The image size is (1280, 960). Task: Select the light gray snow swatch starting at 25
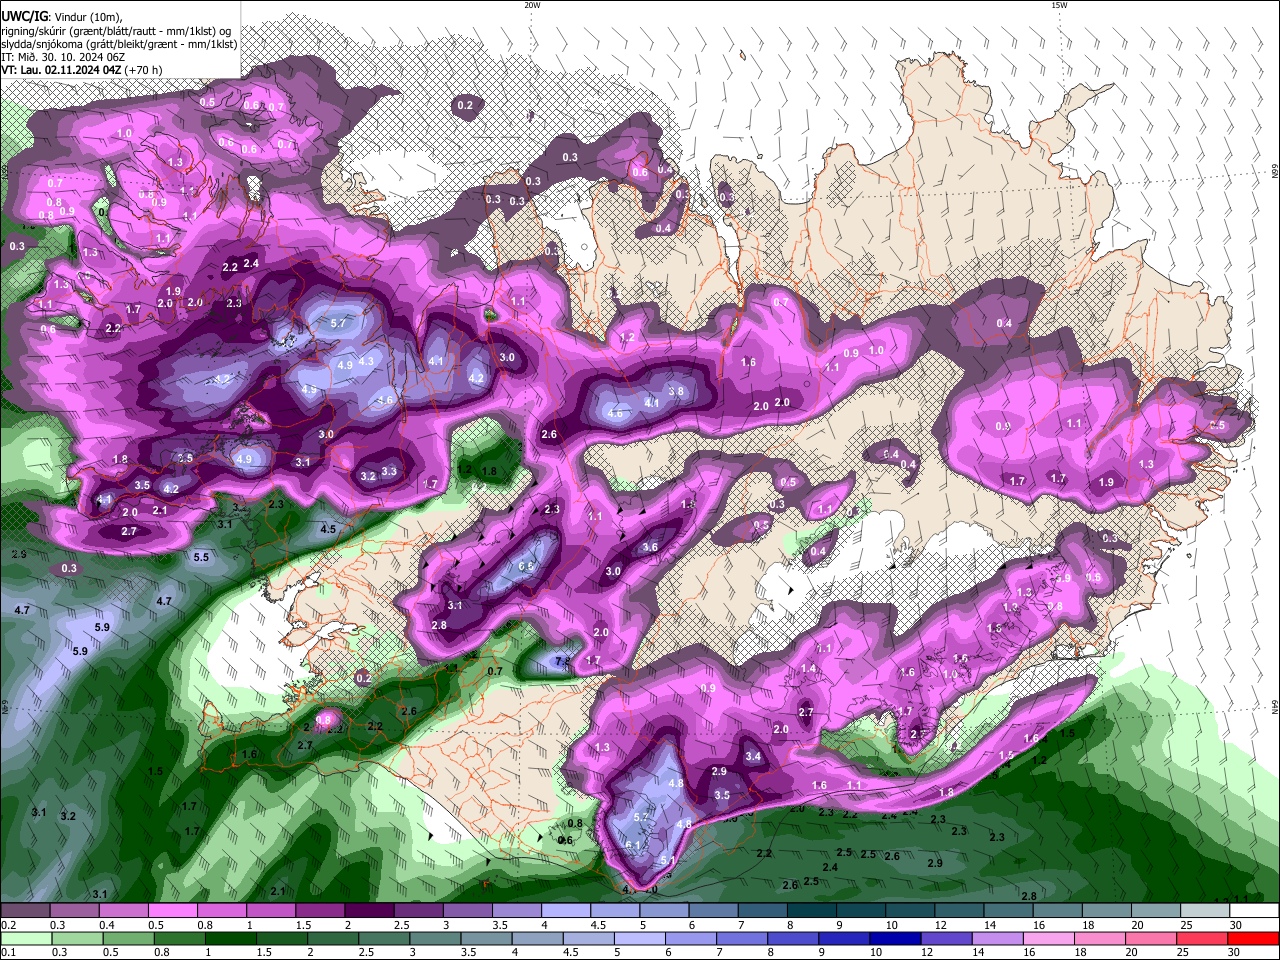pyautogui.click(x=1203, y=911)
